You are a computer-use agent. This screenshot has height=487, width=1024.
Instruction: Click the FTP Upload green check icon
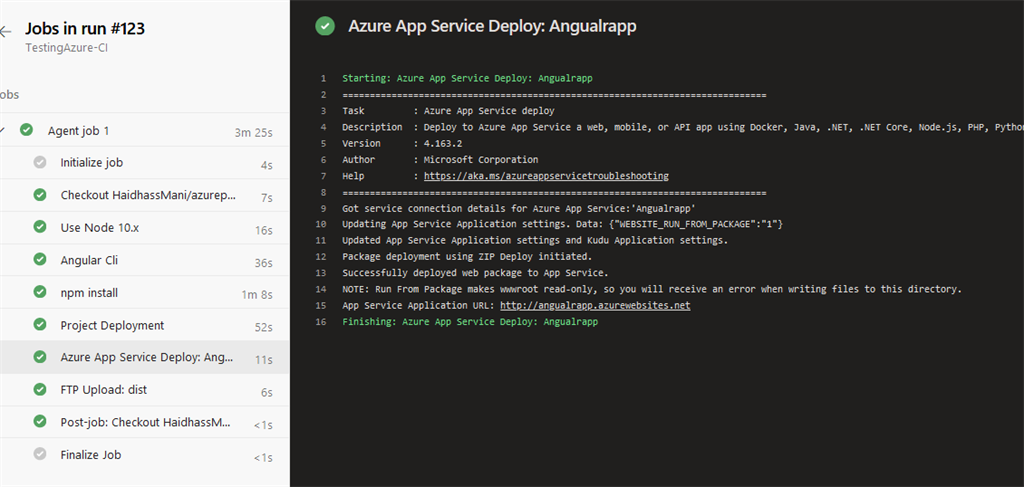click(40, 390)
